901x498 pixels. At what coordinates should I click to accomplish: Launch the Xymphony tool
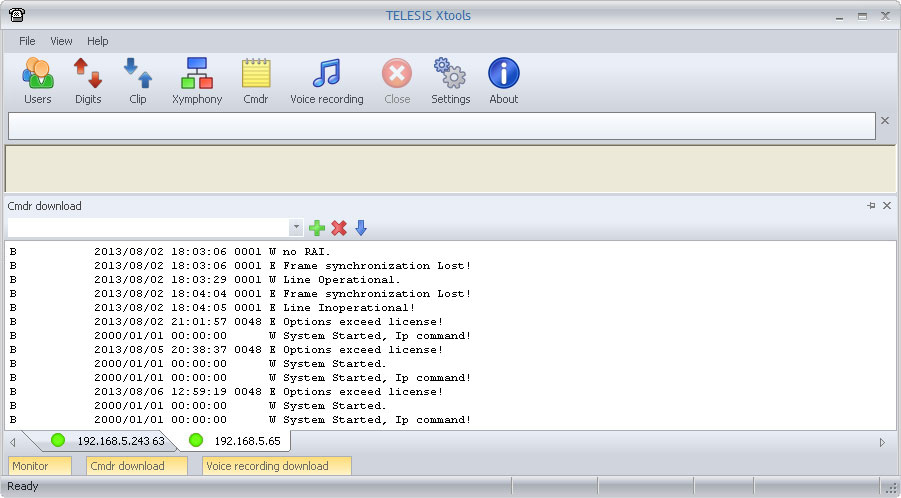(197, 81)
